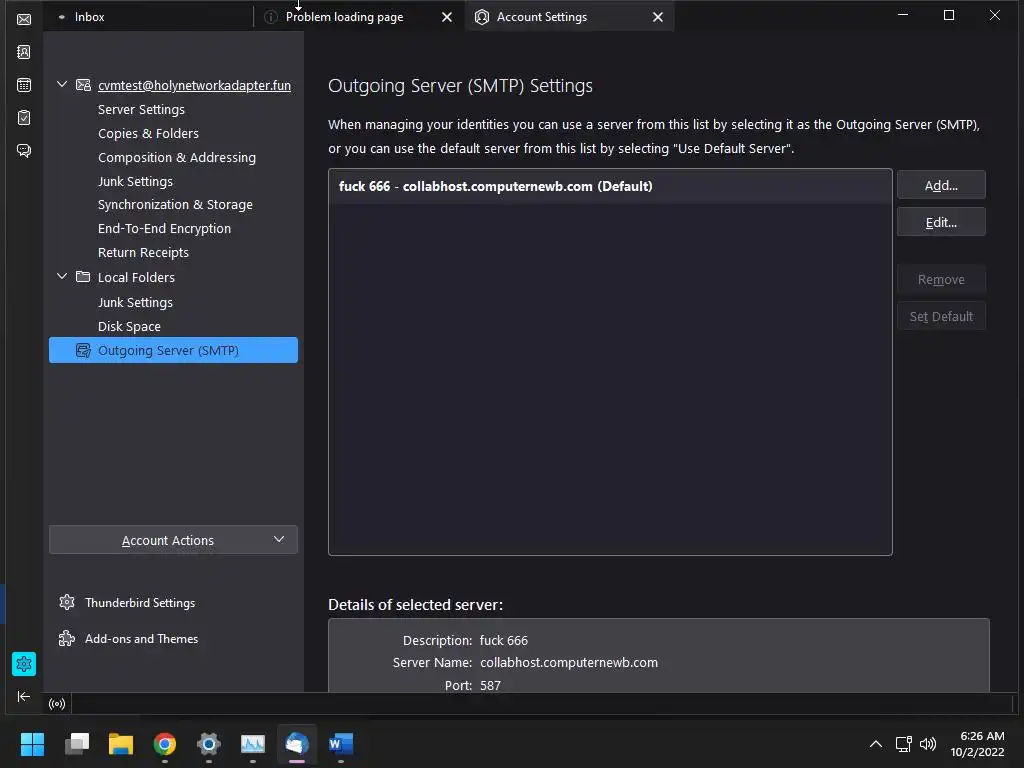The image size is (1024, 768).
Task: Click Thunderbird icon on taskbar
Action: (x=297, y=744)
